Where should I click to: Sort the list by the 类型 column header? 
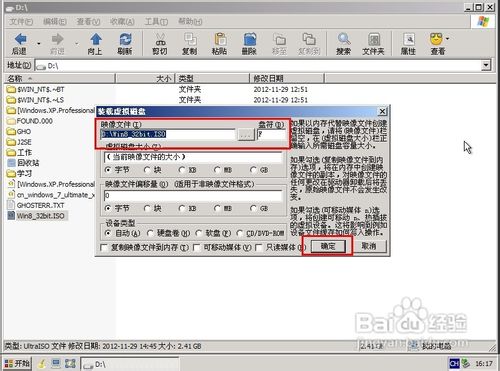point(212,78)
